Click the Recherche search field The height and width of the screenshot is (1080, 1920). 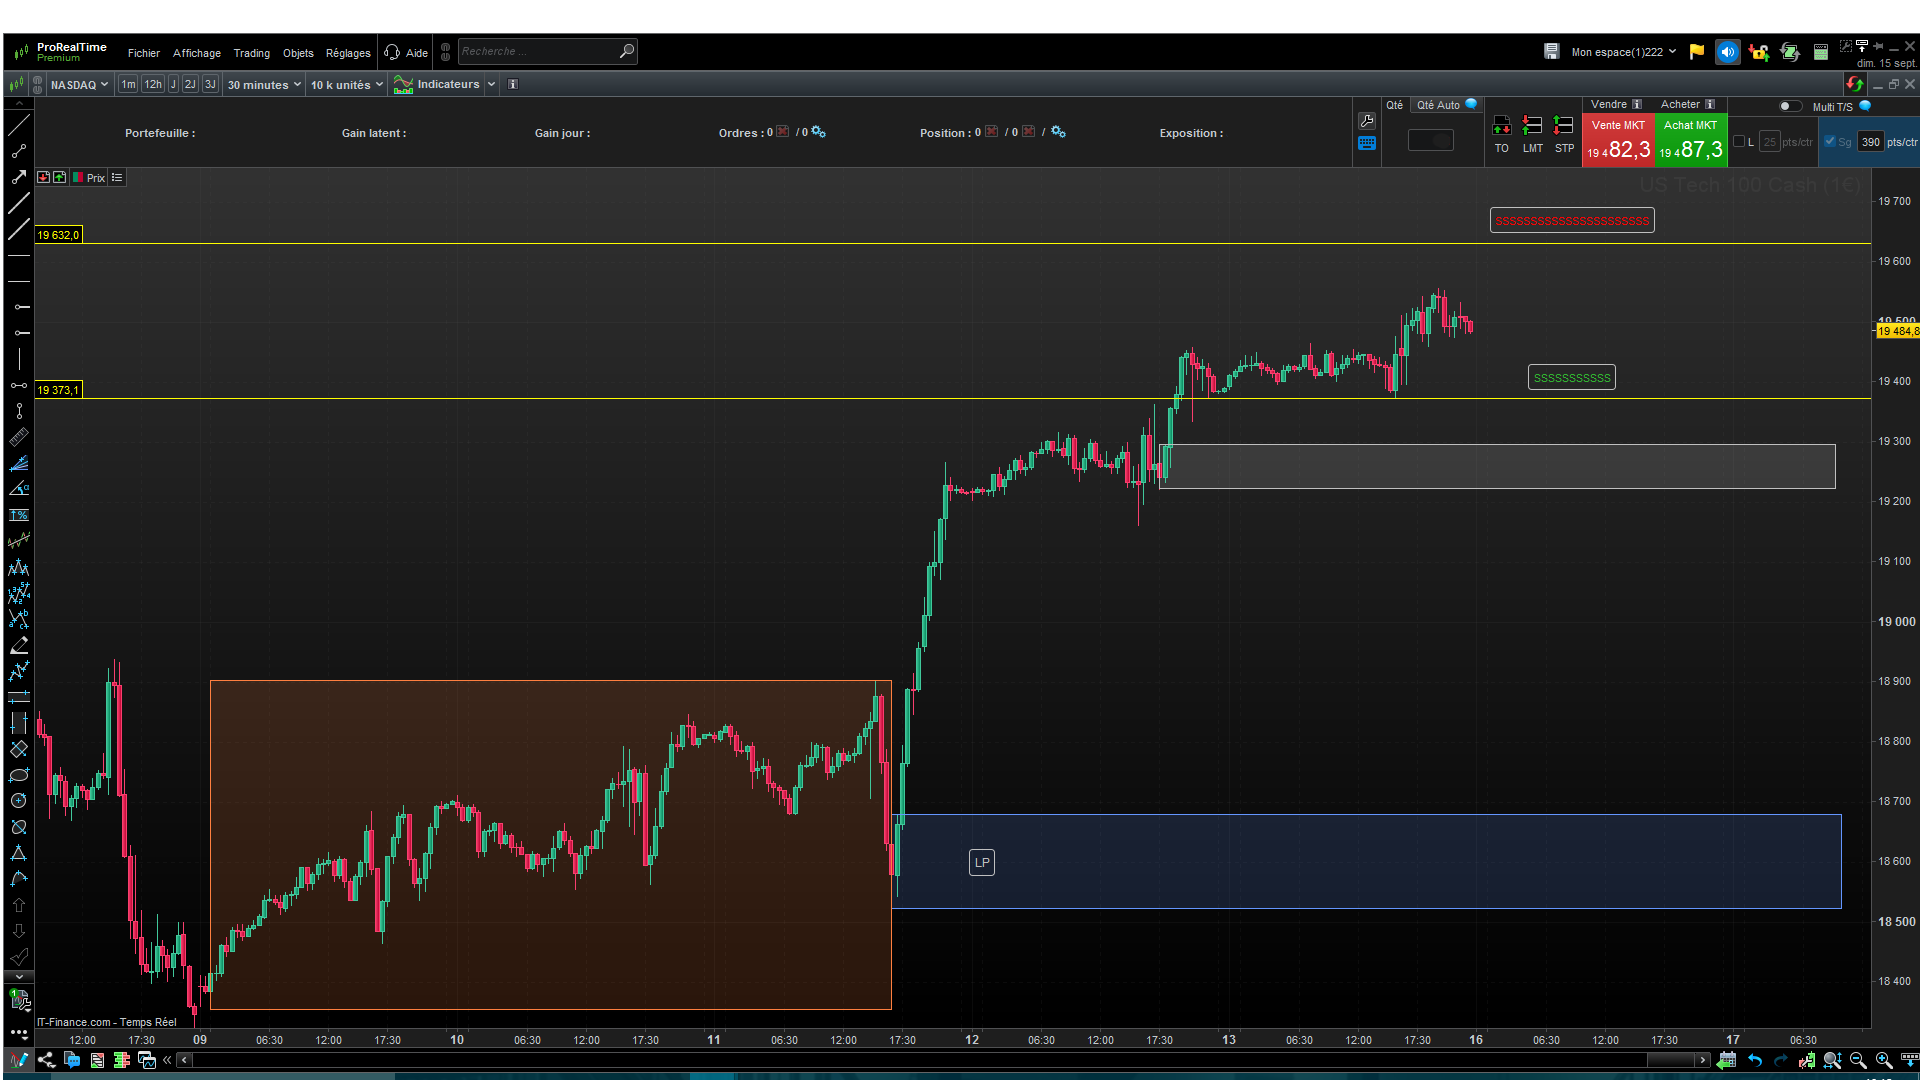click(537, 51)
